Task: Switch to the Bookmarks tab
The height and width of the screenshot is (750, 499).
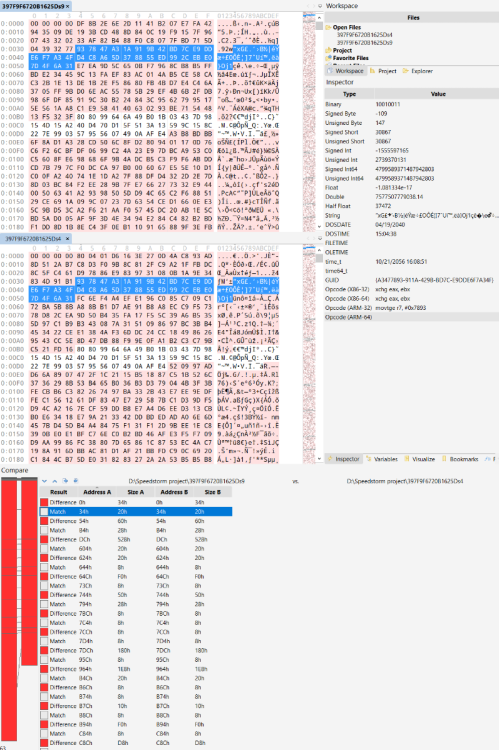Action: pos(460,459)
